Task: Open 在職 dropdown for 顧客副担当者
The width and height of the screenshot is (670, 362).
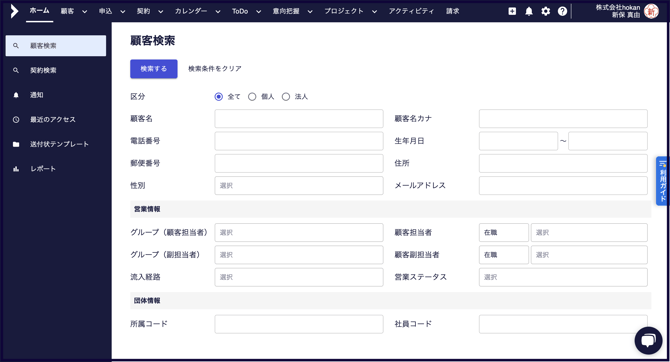Action: point(504,255)
